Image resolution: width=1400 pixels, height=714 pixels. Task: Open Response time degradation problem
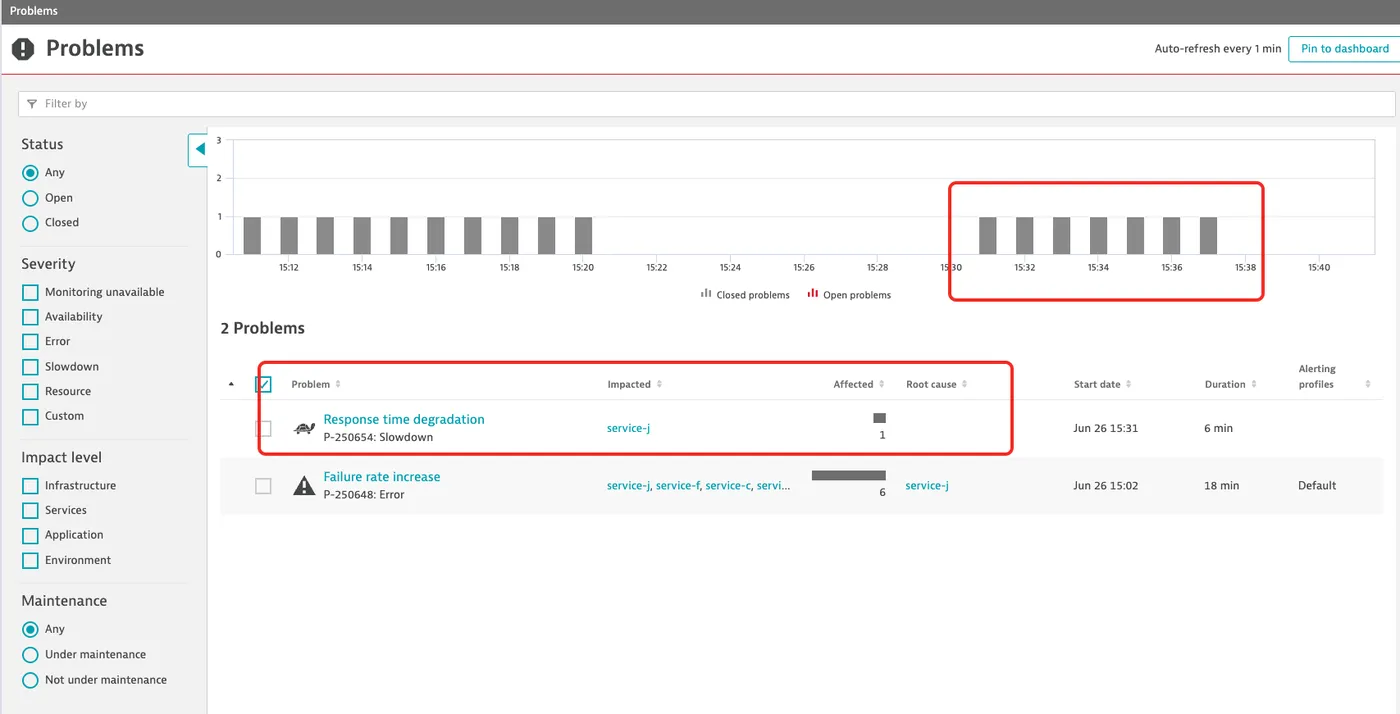click(x=404, y=420)
